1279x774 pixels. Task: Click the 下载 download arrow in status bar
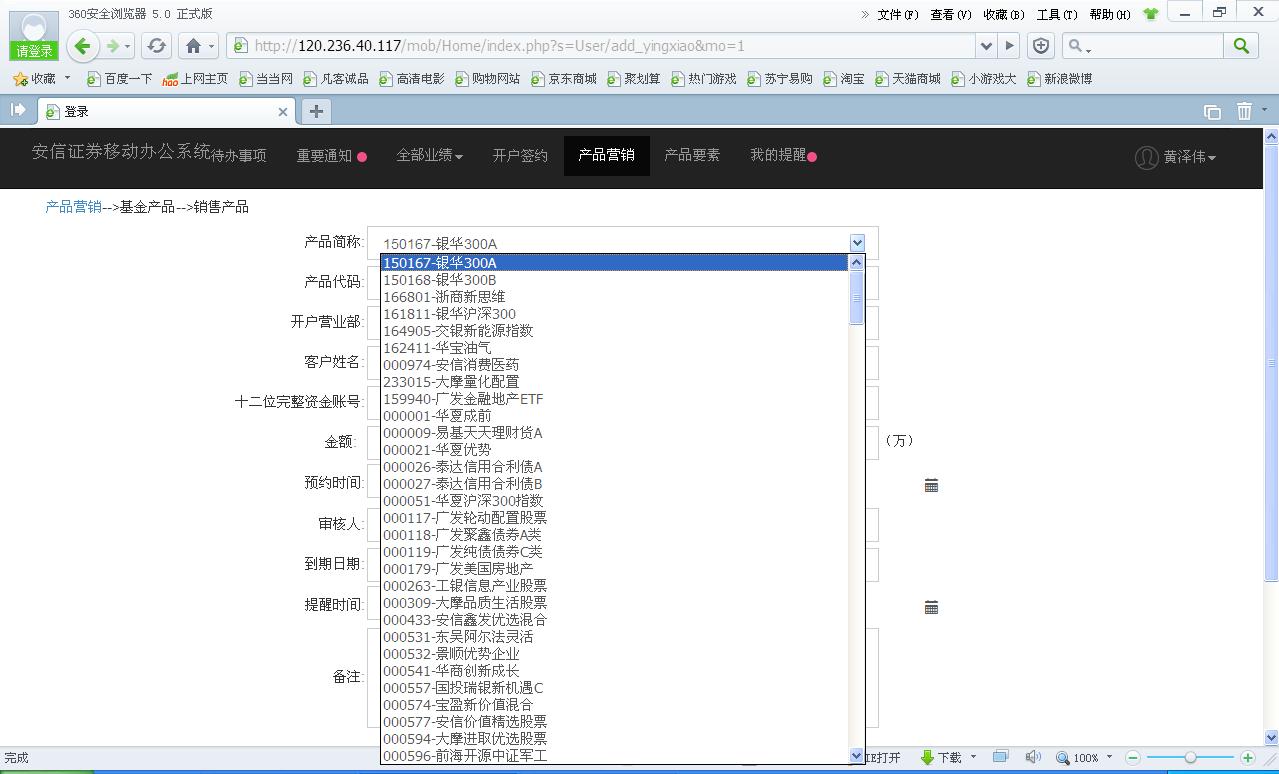click(941, 757)
